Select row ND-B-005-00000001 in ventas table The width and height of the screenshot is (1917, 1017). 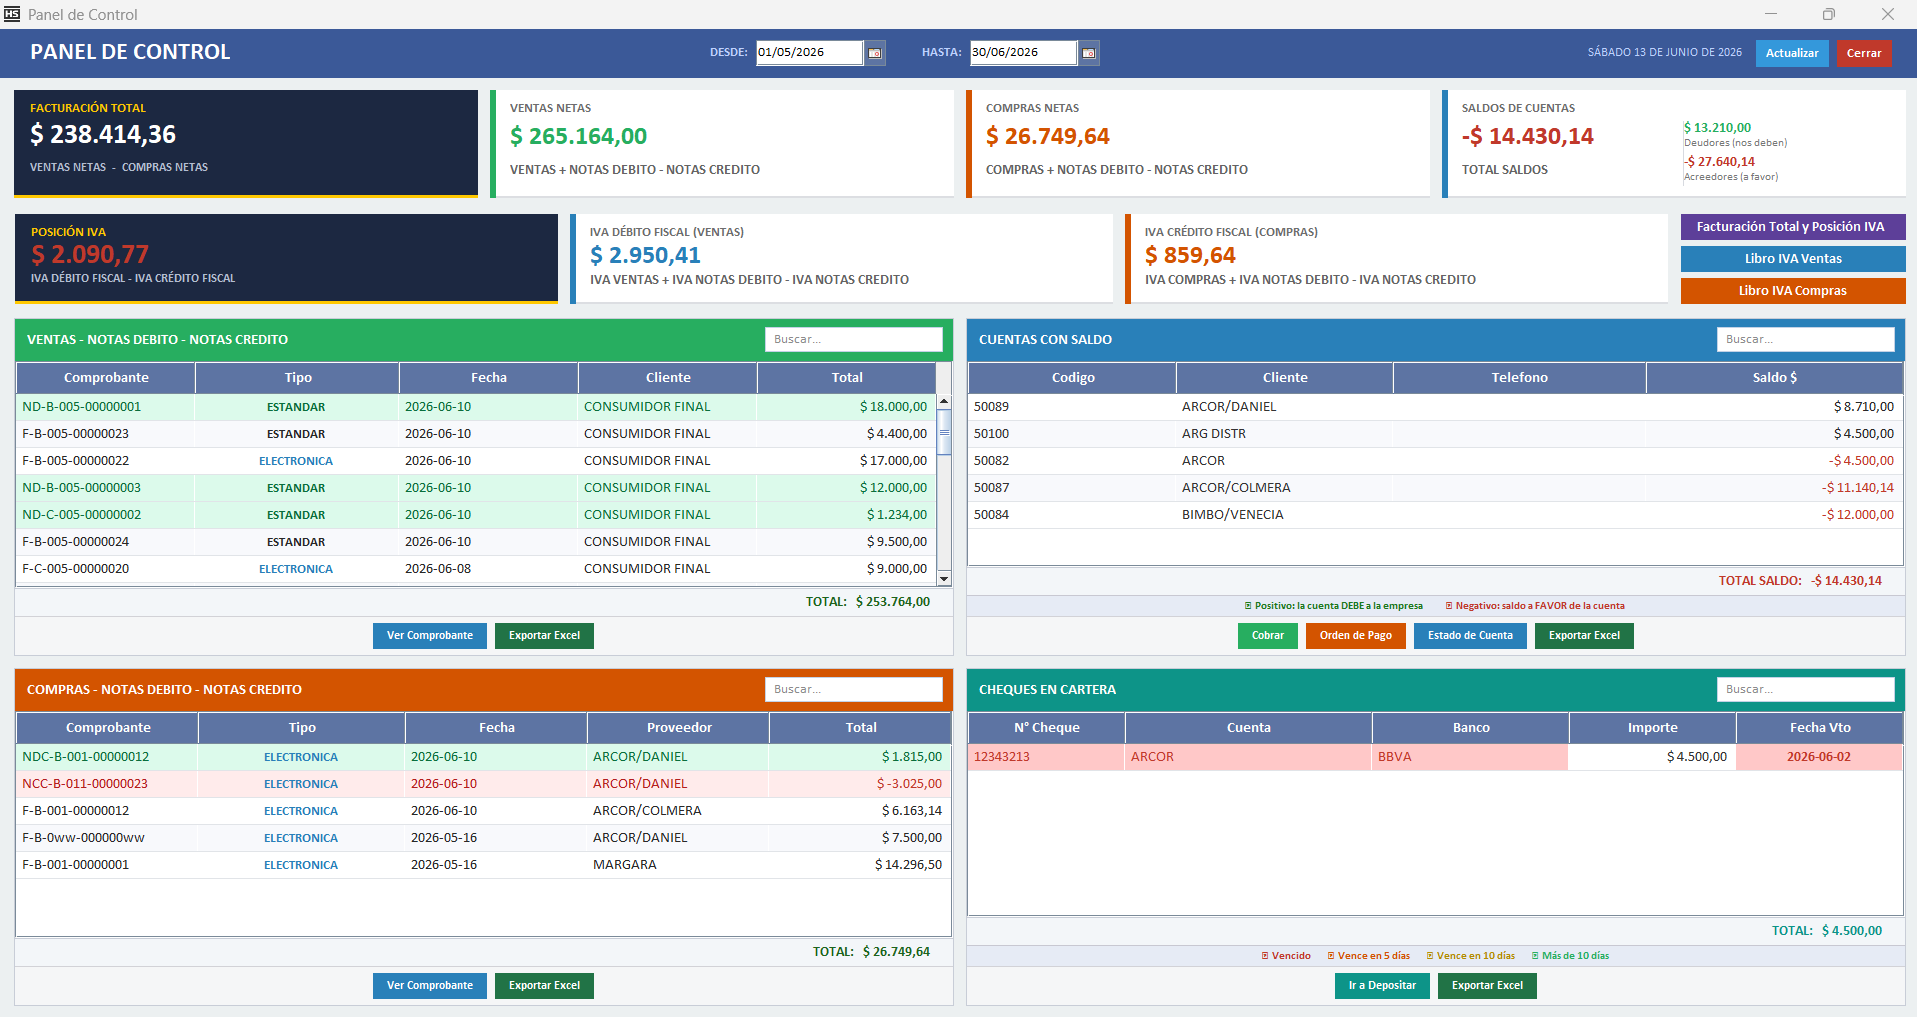click(476, 407)
